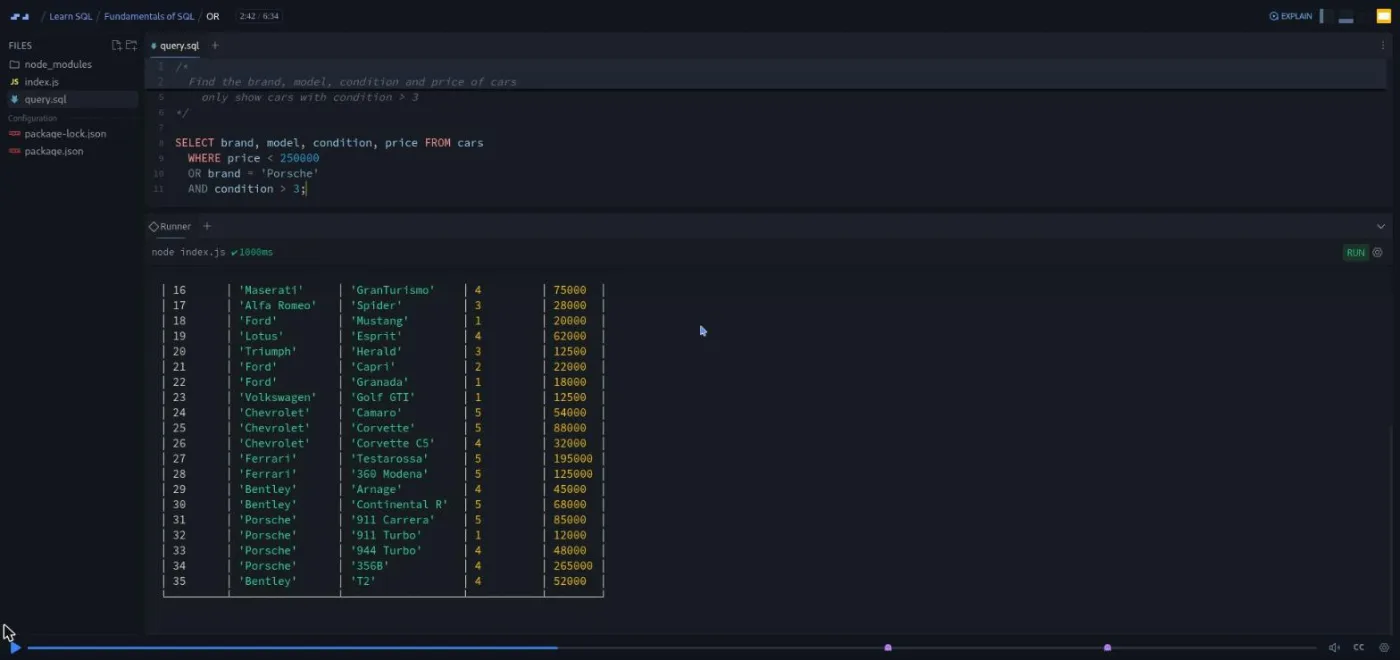Switch to the query.sql editor tab
1400x660 pixels.
(174, 45)
